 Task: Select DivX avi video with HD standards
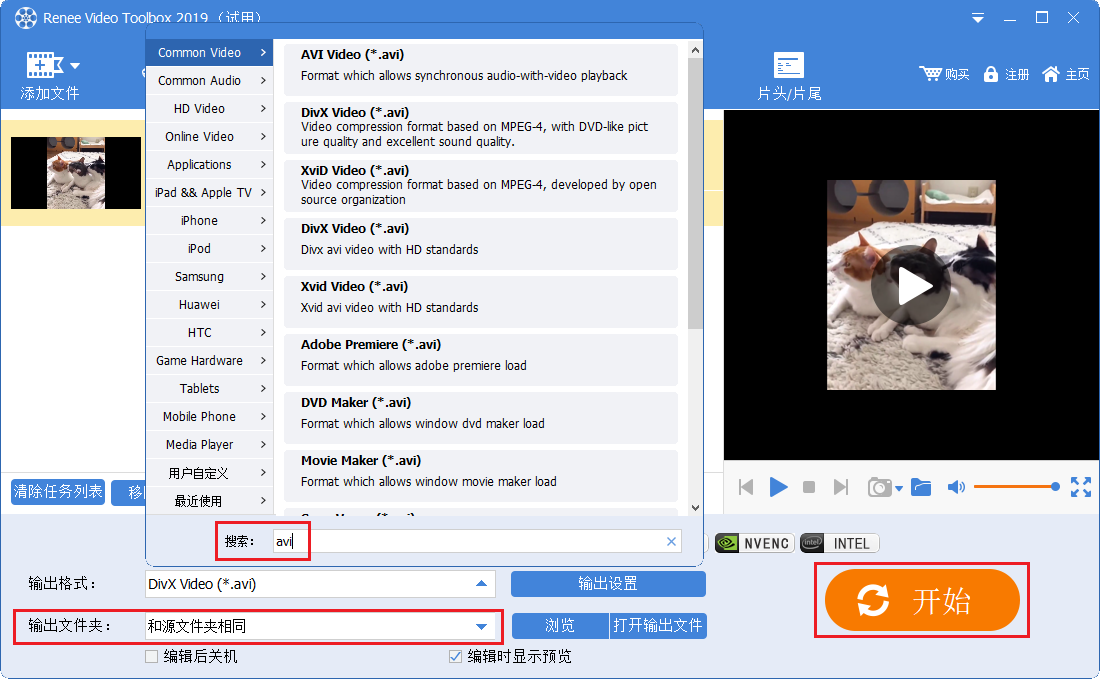click(481, 244)
